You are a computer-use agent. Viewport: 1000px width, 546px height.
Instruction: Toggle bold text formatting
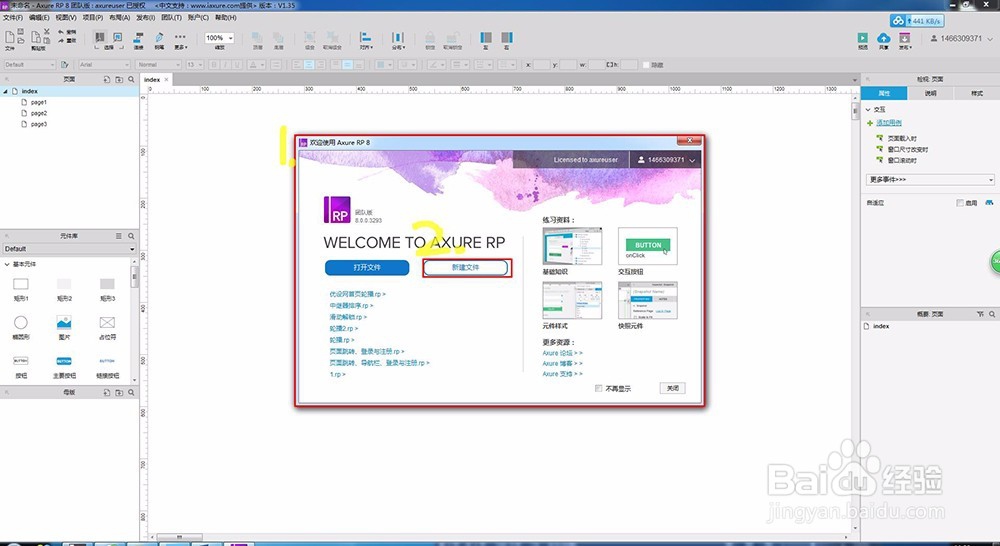click(213, 65)
